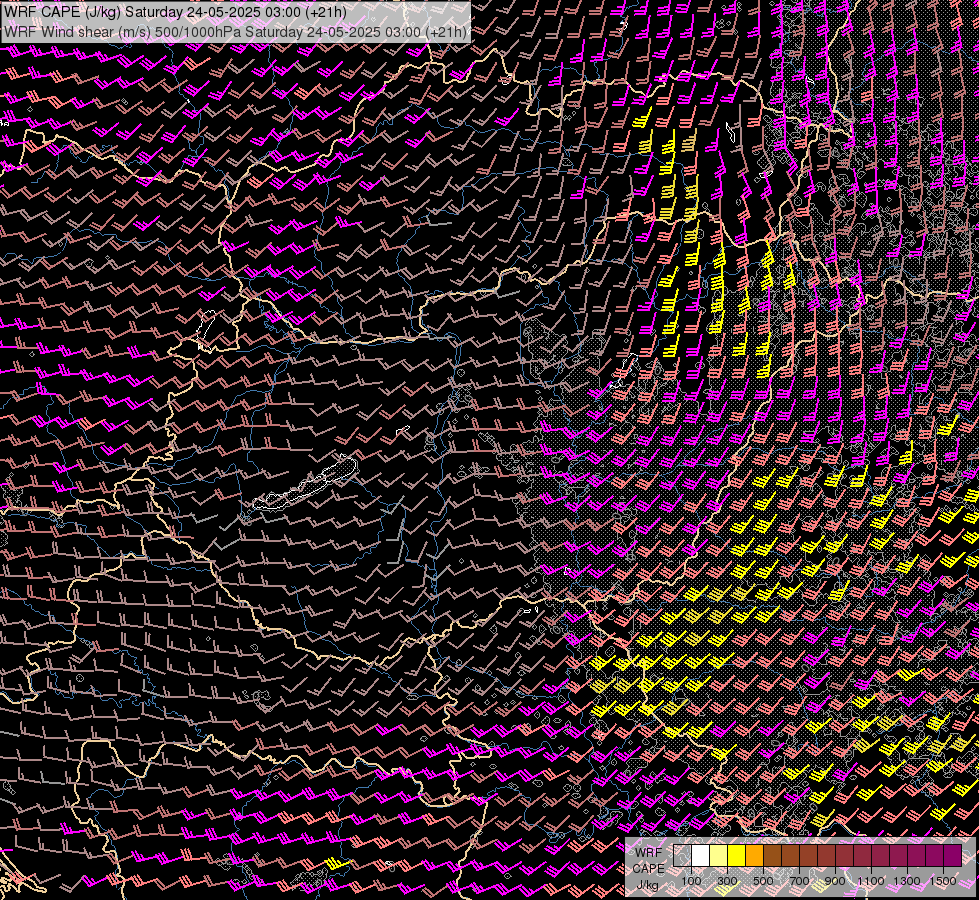979x900 pixels.
Task: Click the CAPE word in legend
Action: (648, 869)
